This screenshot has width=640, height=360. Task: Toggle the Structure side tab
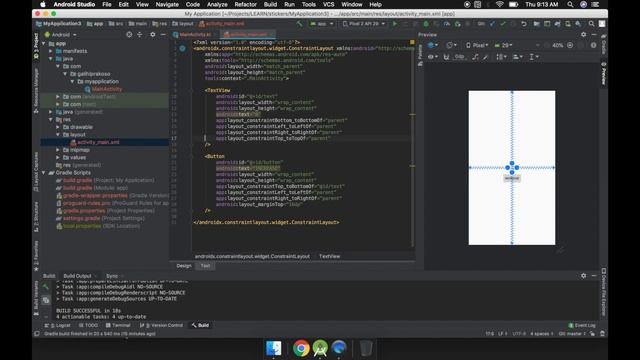click(36, 216)
